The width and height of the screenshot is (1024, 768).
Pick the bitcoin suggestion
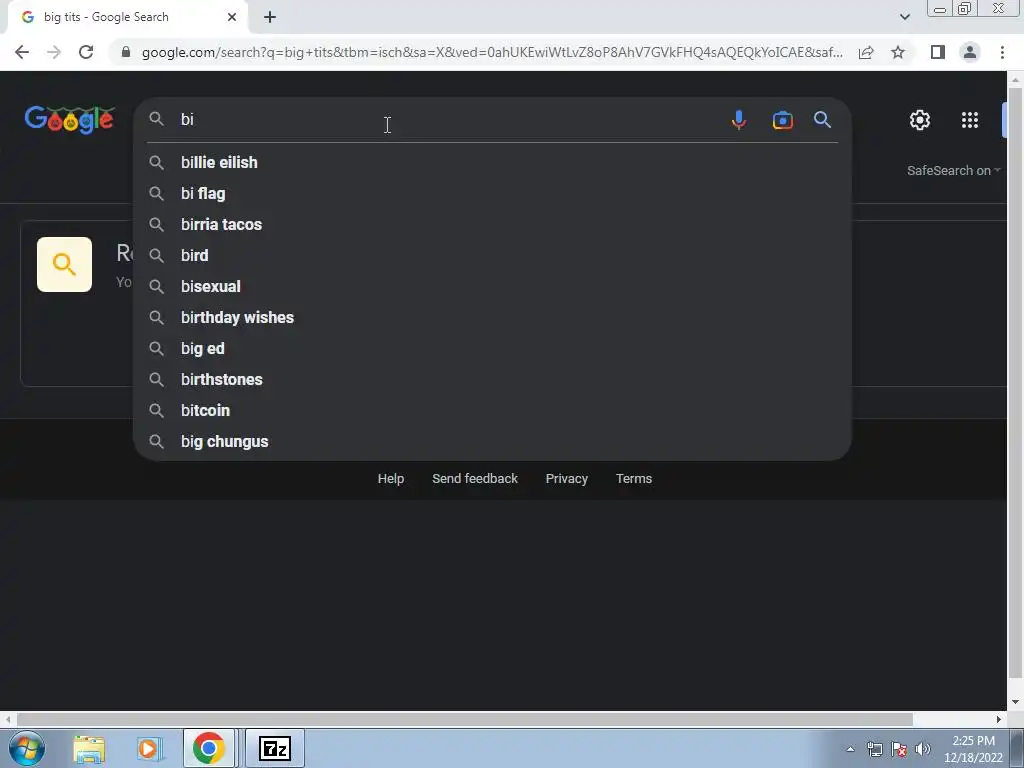coord(492,411)
